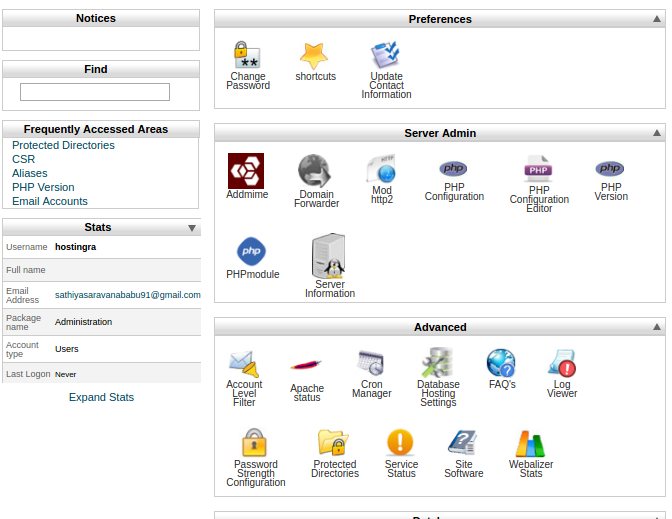The width and height of the screenshot is (672, 519).
Task: Click the Users account type value
Action: (66, 349)
